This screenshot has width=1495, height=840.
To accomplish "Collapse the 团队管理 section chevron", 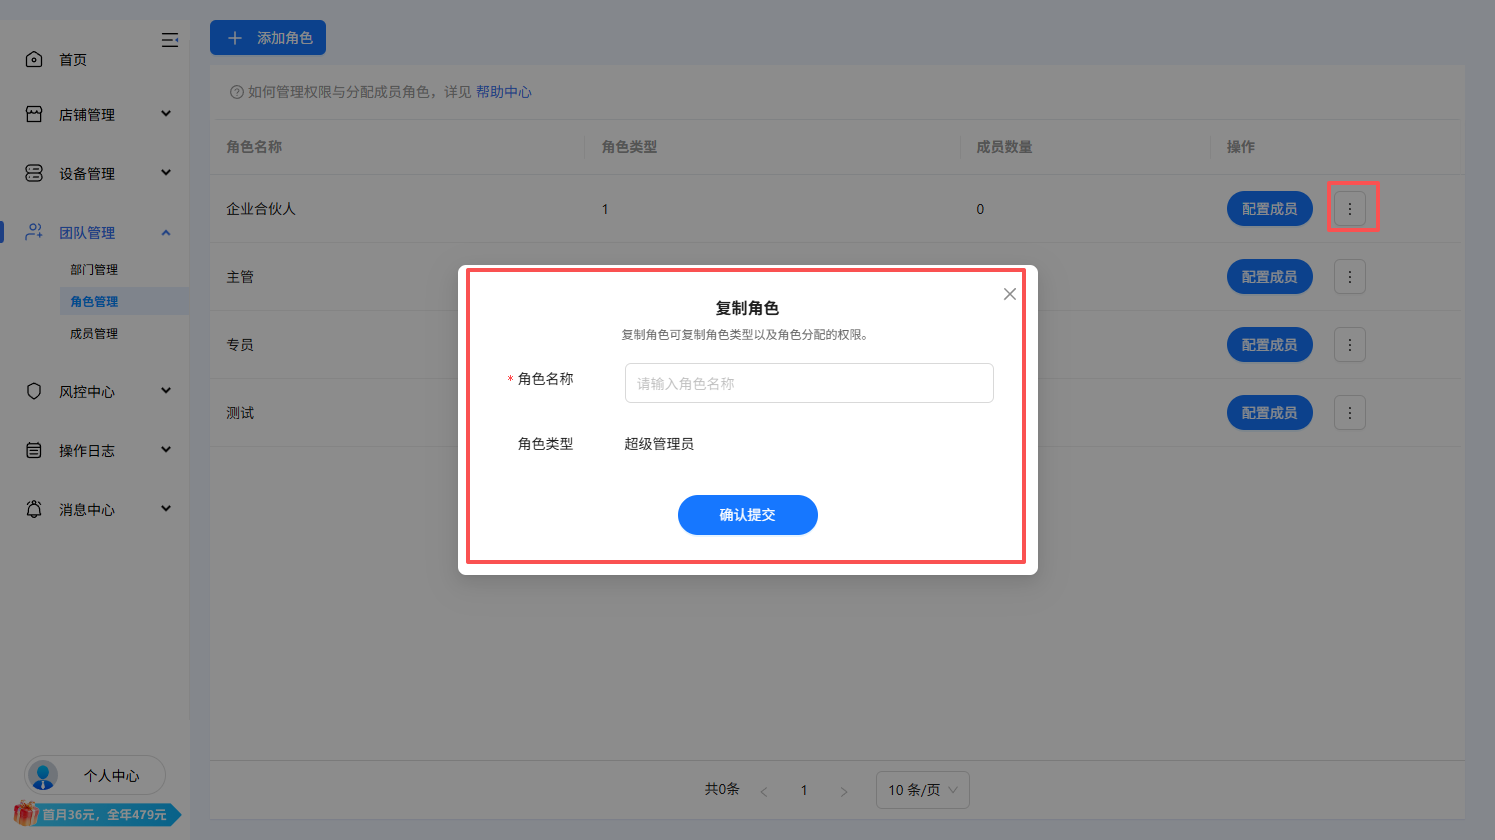I will click(x=166, y=232).
